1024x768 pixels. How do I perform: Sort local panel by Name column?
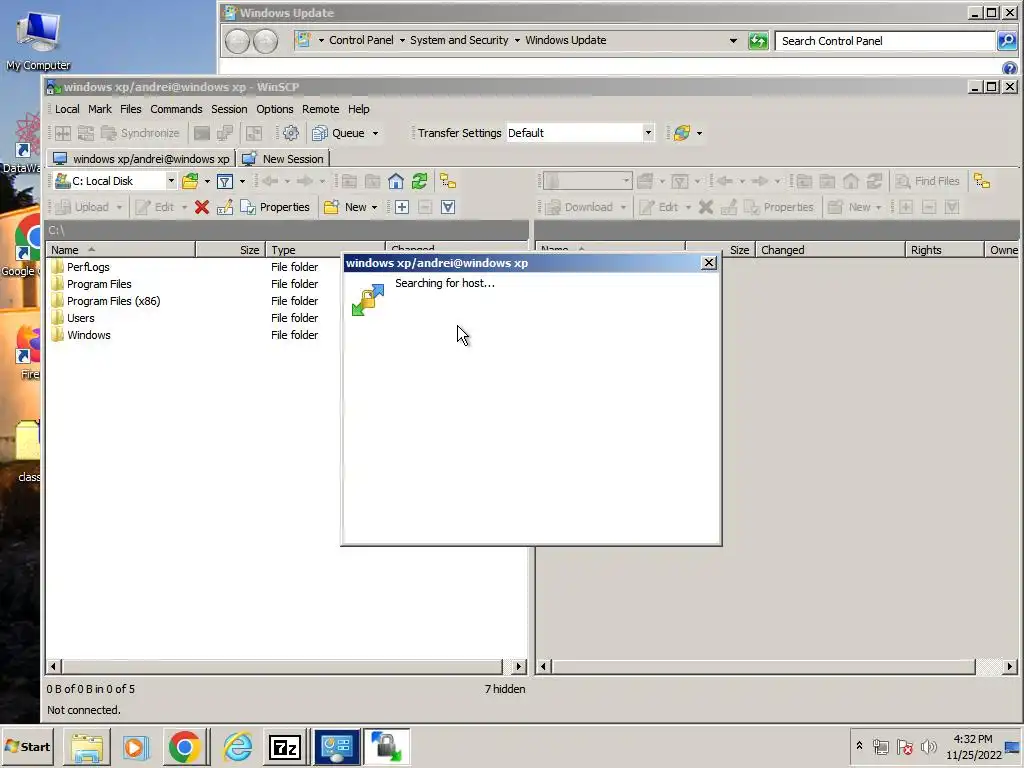121,249
